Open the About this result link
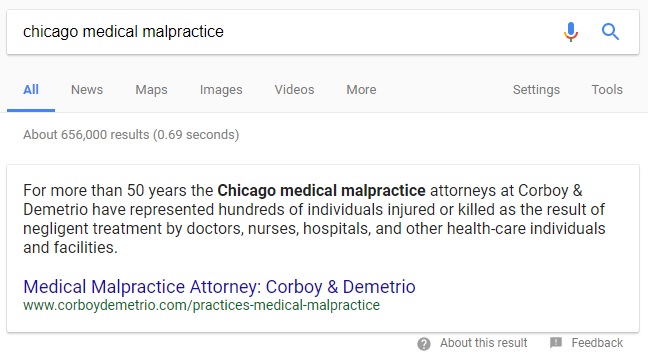 click(x=484, y=343)
